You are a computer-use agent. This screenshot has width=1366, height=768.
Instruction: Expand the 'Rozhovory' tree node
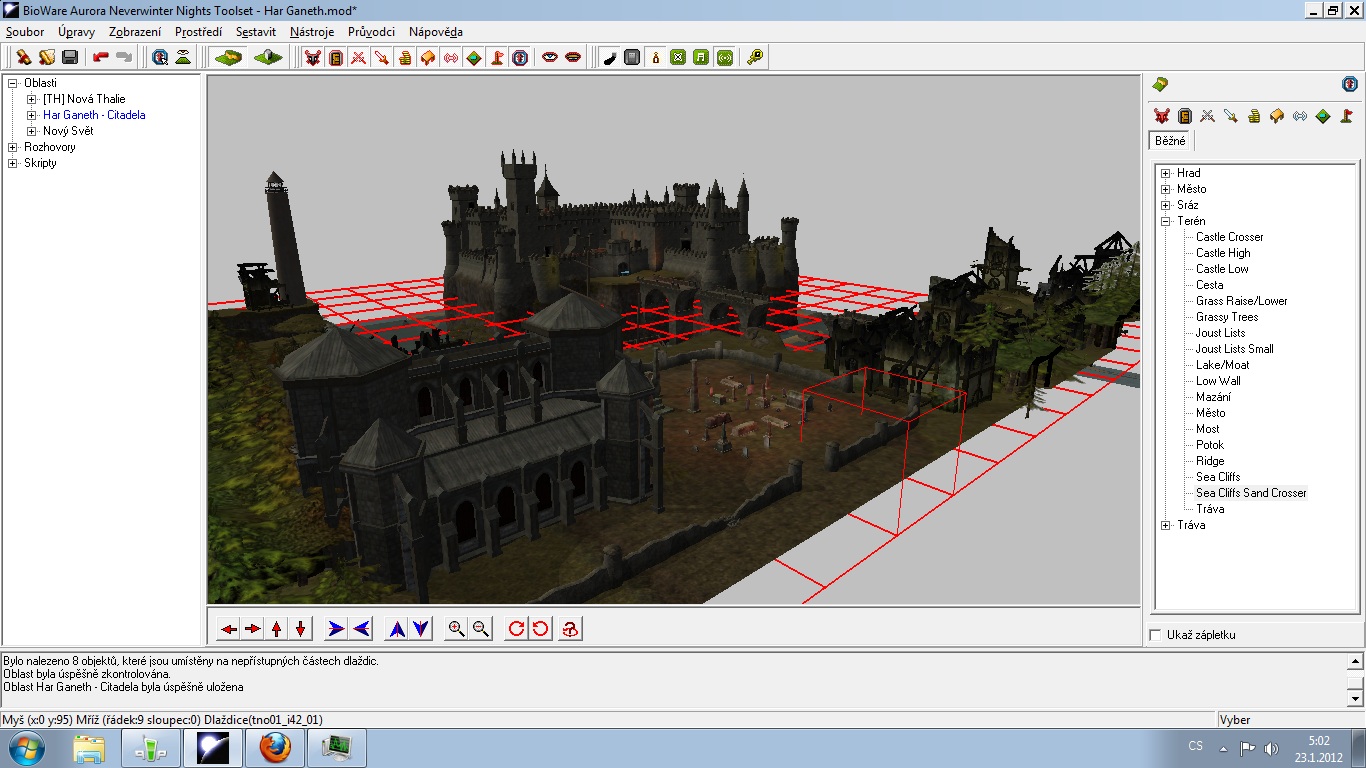pyautogui.click(x=13, y=147)
